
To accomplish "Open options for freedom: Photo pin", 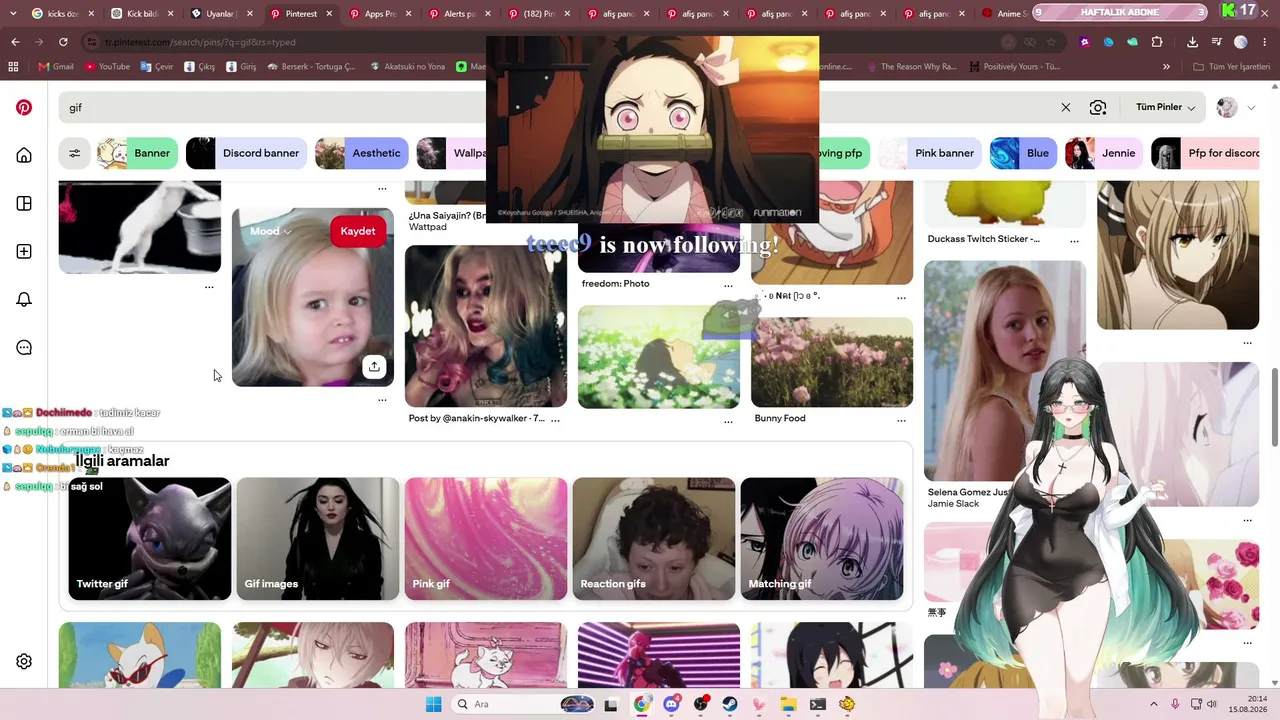I will (x=728, y=285).
